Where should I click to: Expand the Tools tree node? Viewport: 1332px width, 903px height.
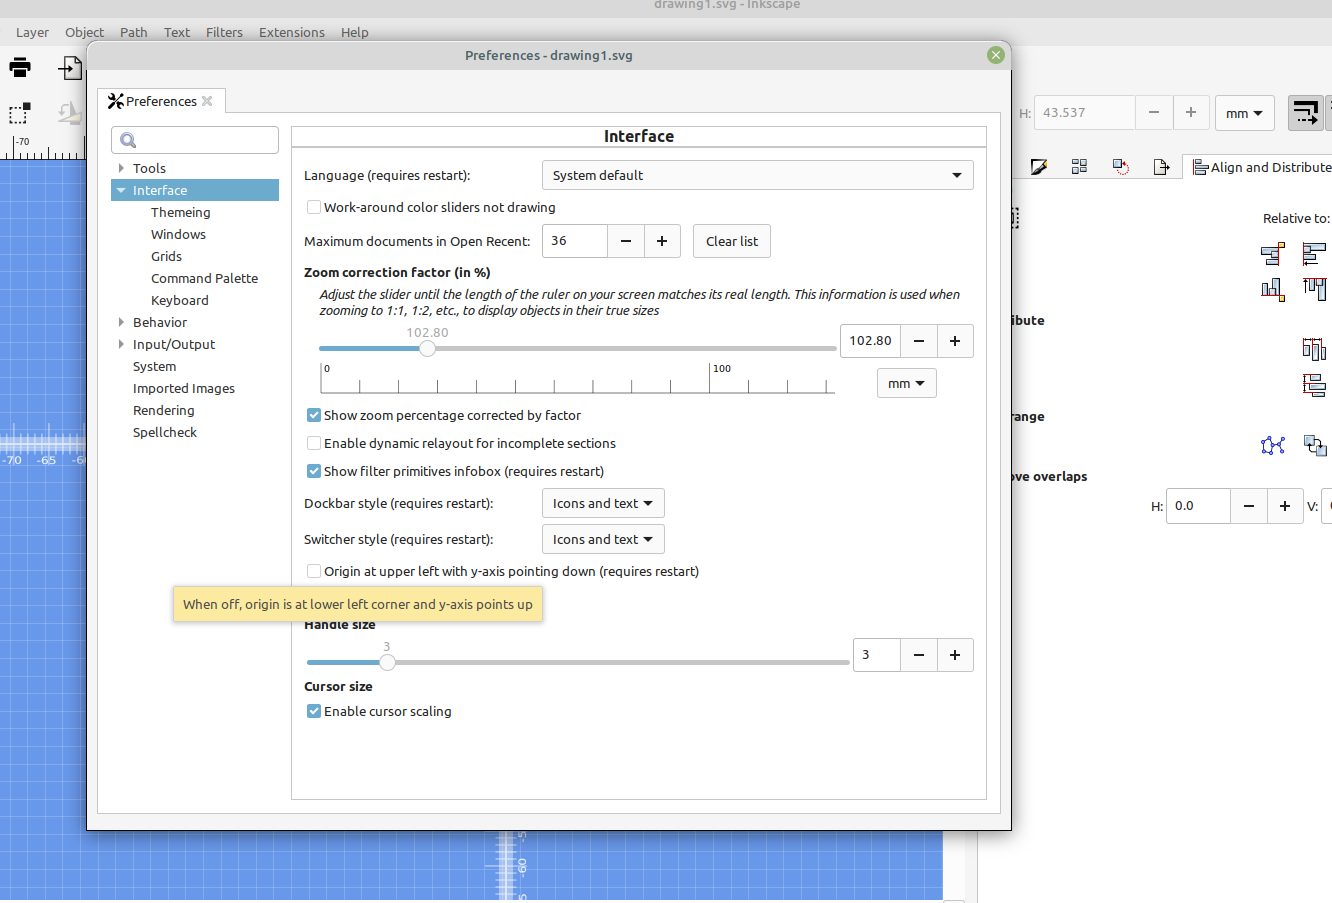pyautogui.click(x=121, y=168)
